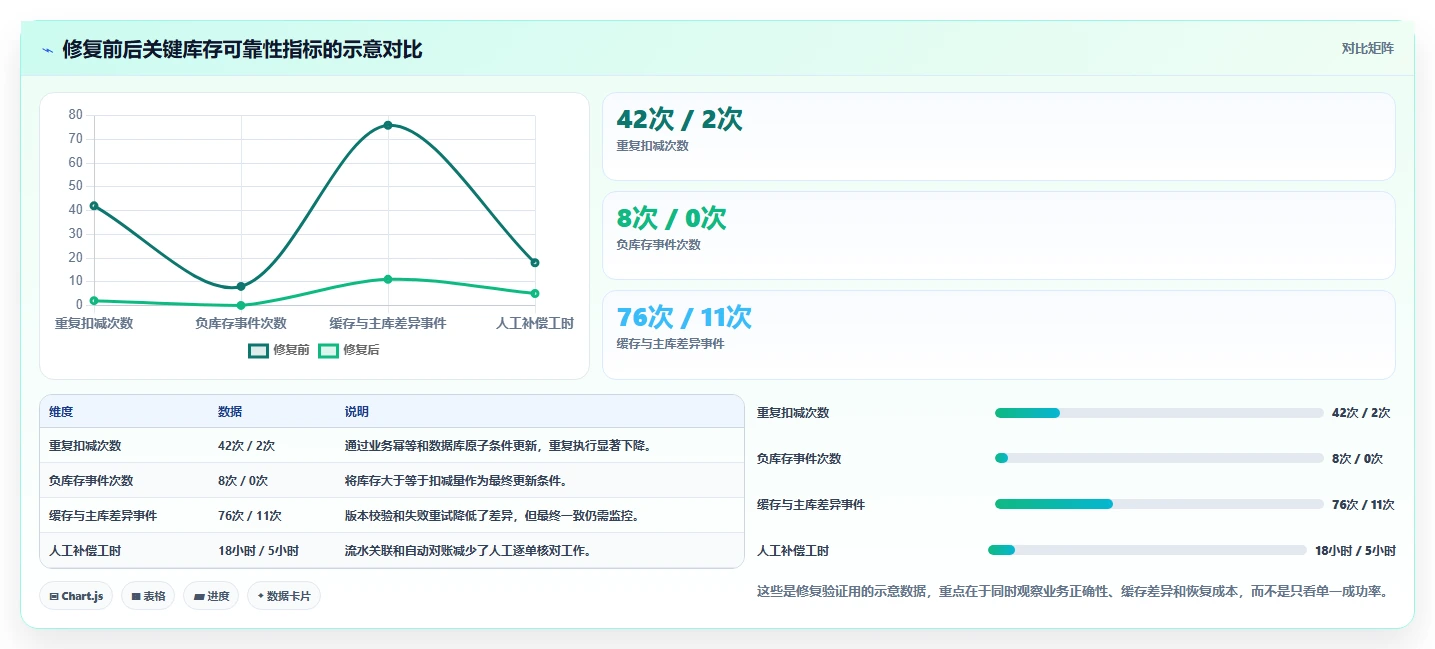Click table cell 人工补偿工时
Screen dimensions: 1435x649
(x=85, y=551)
